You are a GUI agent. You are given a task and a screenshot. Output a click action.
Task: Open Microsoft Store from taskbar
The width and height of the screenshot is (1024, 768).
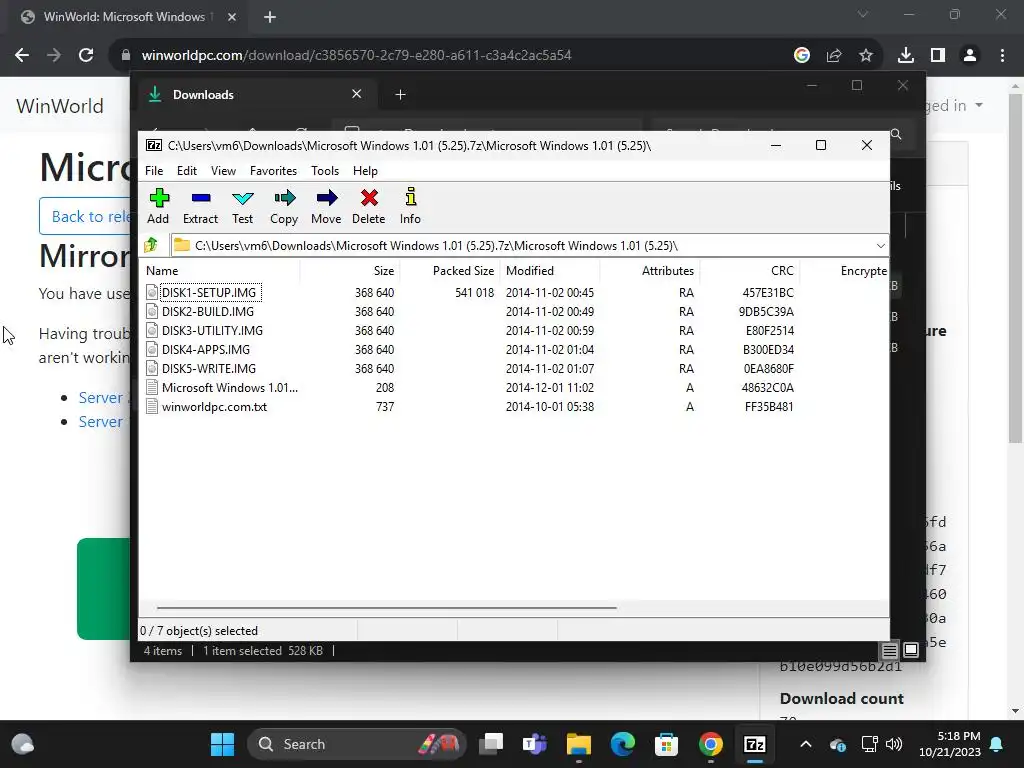666,744
